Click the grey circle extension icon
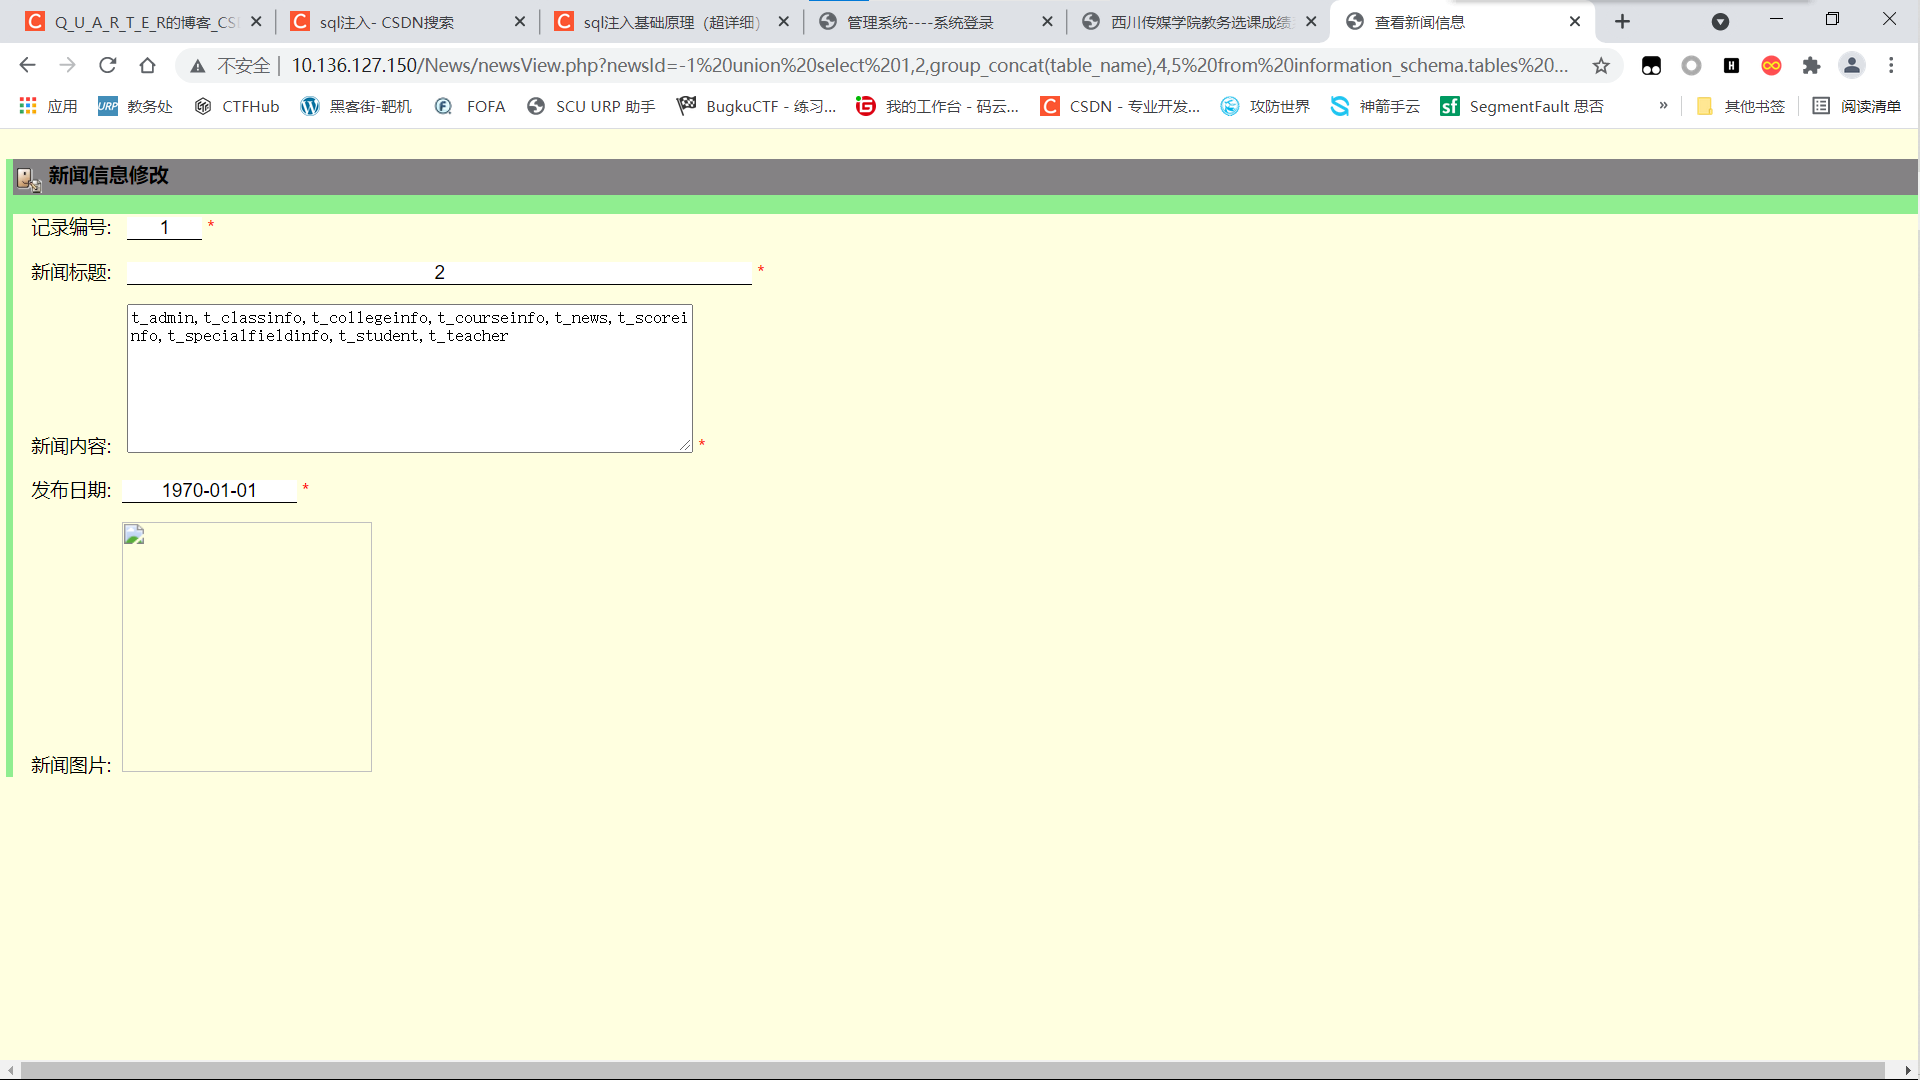Viewport: 1920px width, 1080px height. tap(1691, 65)
